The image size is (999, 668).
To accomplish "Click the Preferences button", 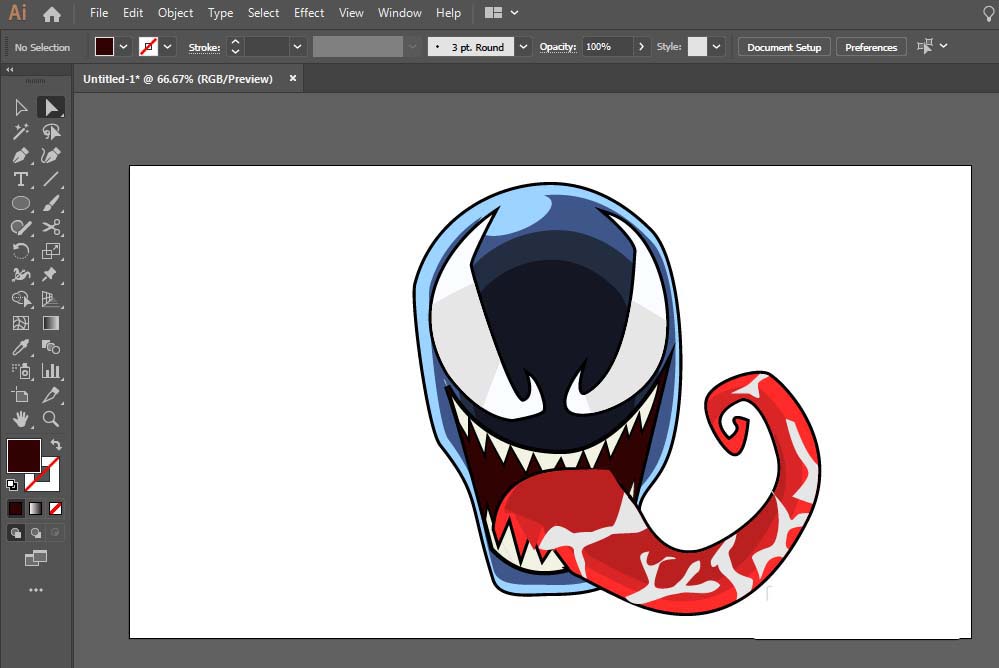I will [x=871, y=47].
